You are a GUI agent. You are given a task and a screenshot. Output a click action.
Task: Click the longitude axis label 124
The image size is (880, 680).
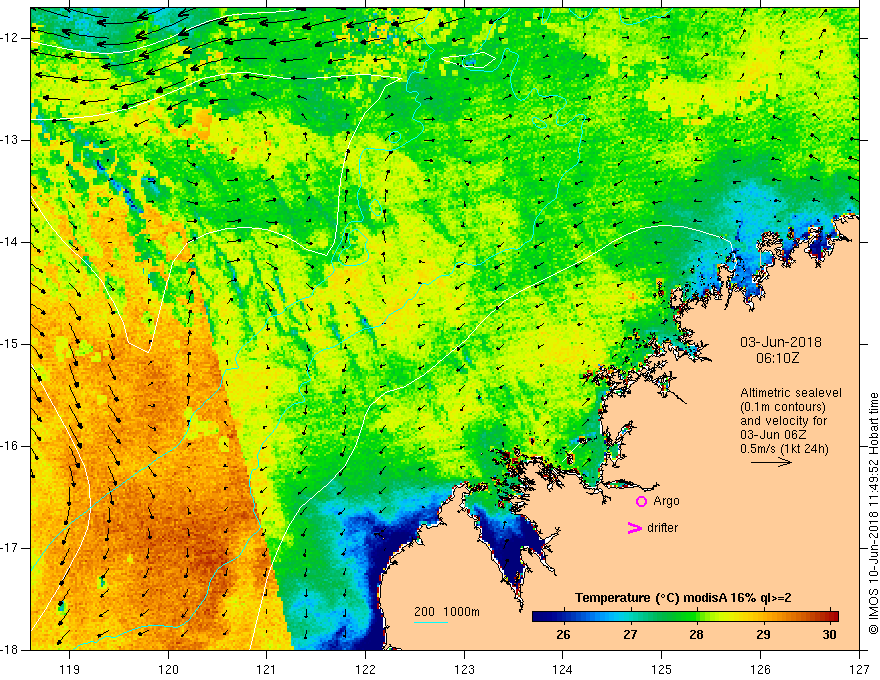pos(563,669)
